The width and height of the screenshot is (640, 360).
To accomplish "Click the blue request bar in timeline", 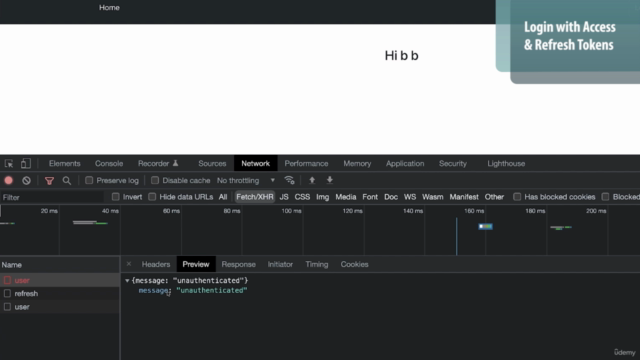I will point(486,226).
